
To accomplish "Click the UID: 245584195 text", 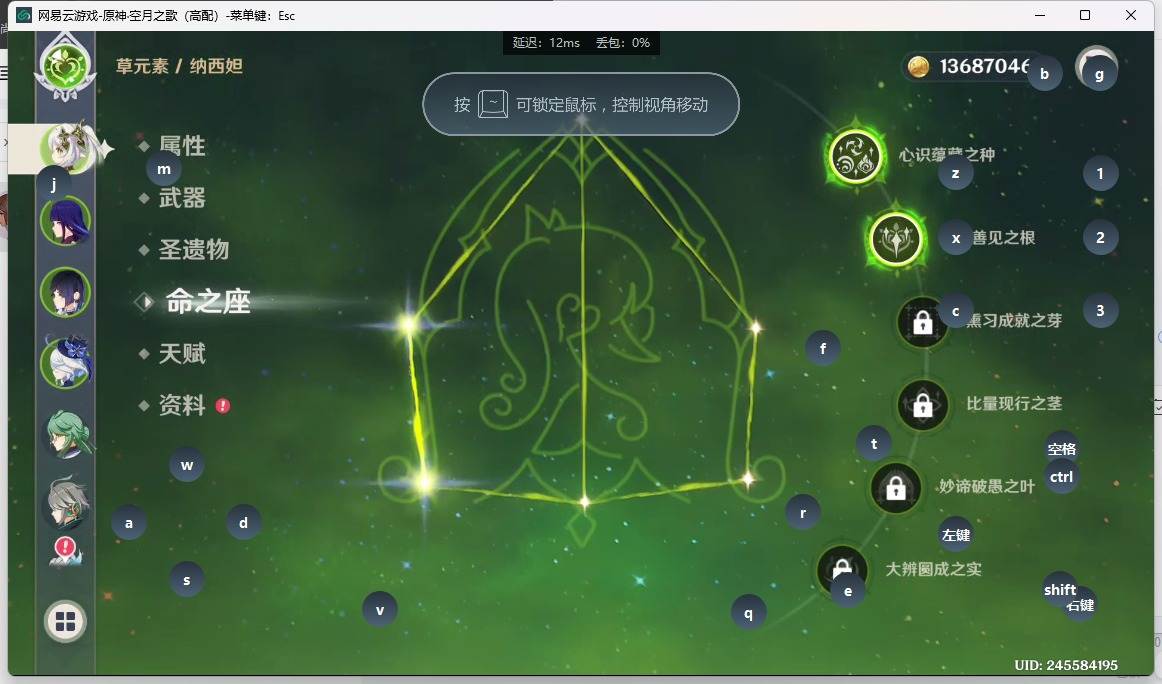I will coord(1066,665).
